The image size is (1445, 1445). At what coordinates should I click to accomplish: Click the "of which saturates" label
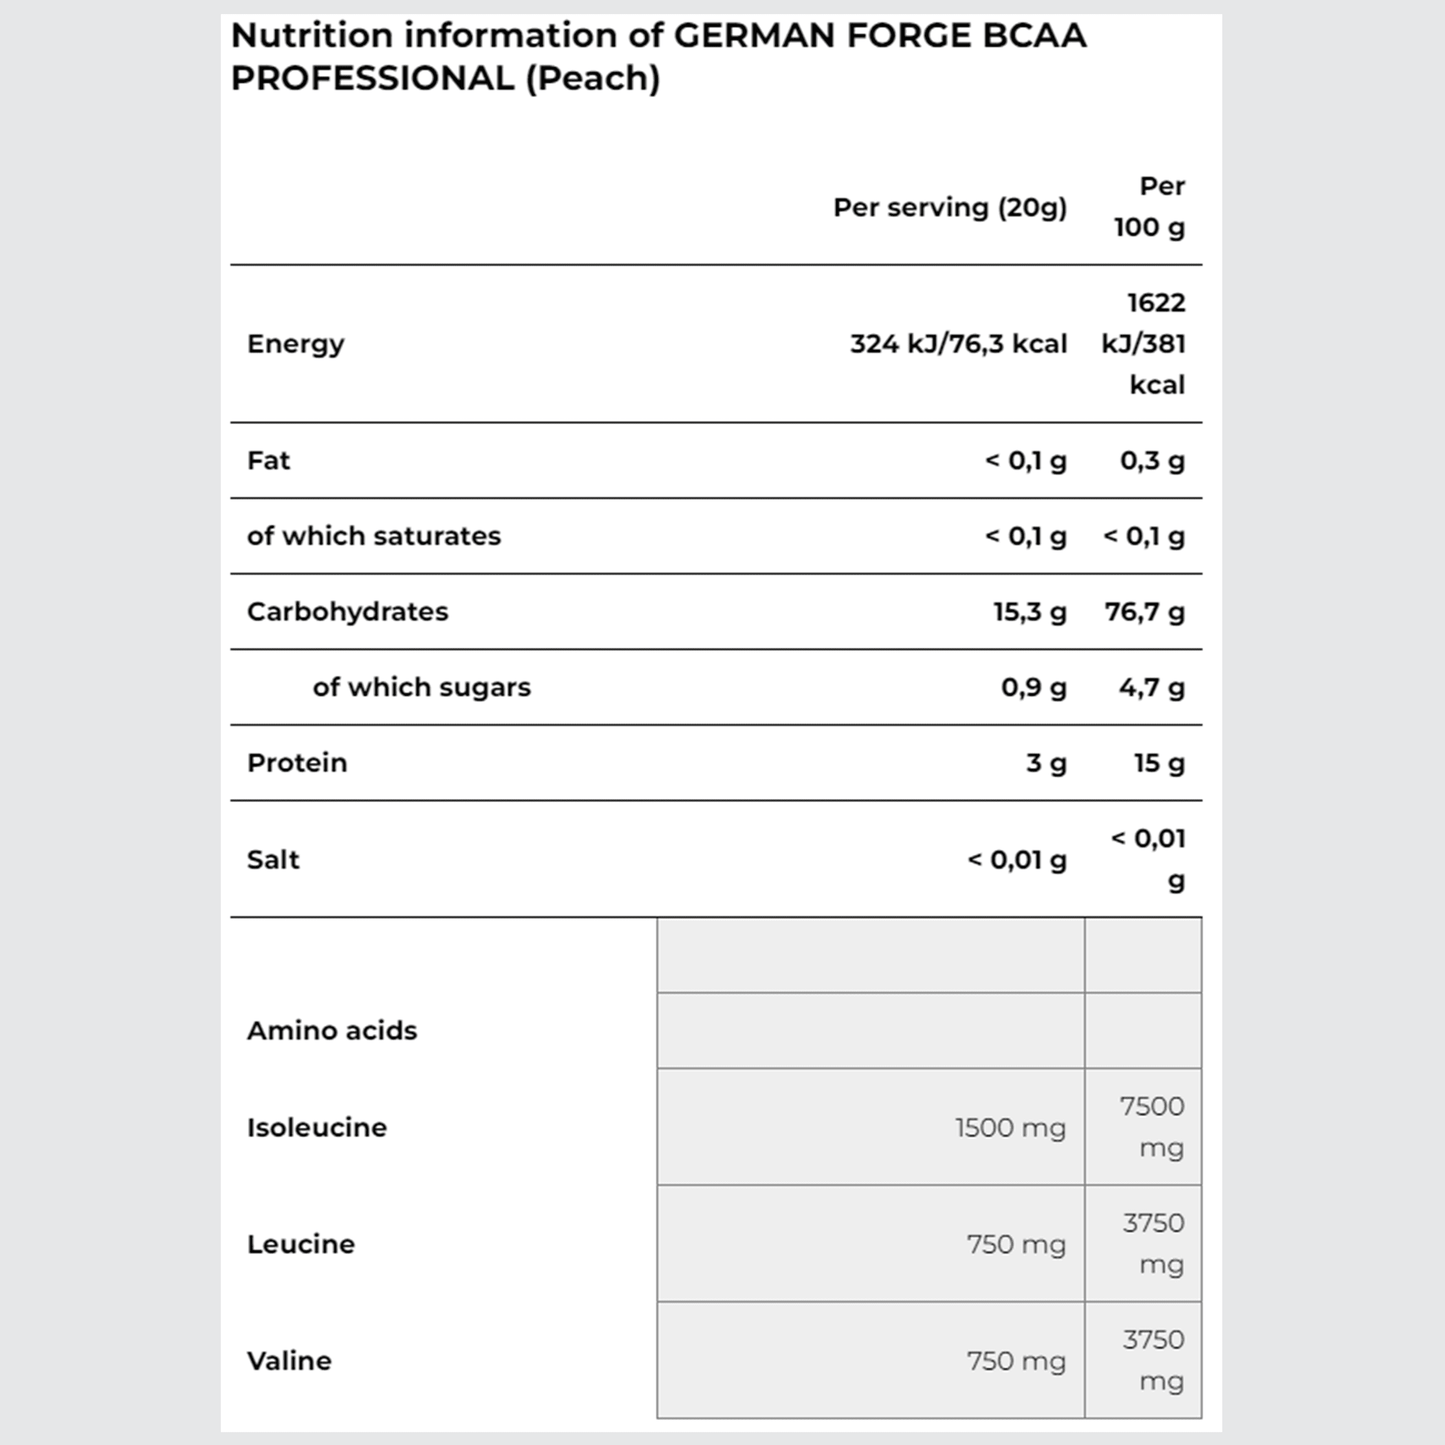click(374, 536)
